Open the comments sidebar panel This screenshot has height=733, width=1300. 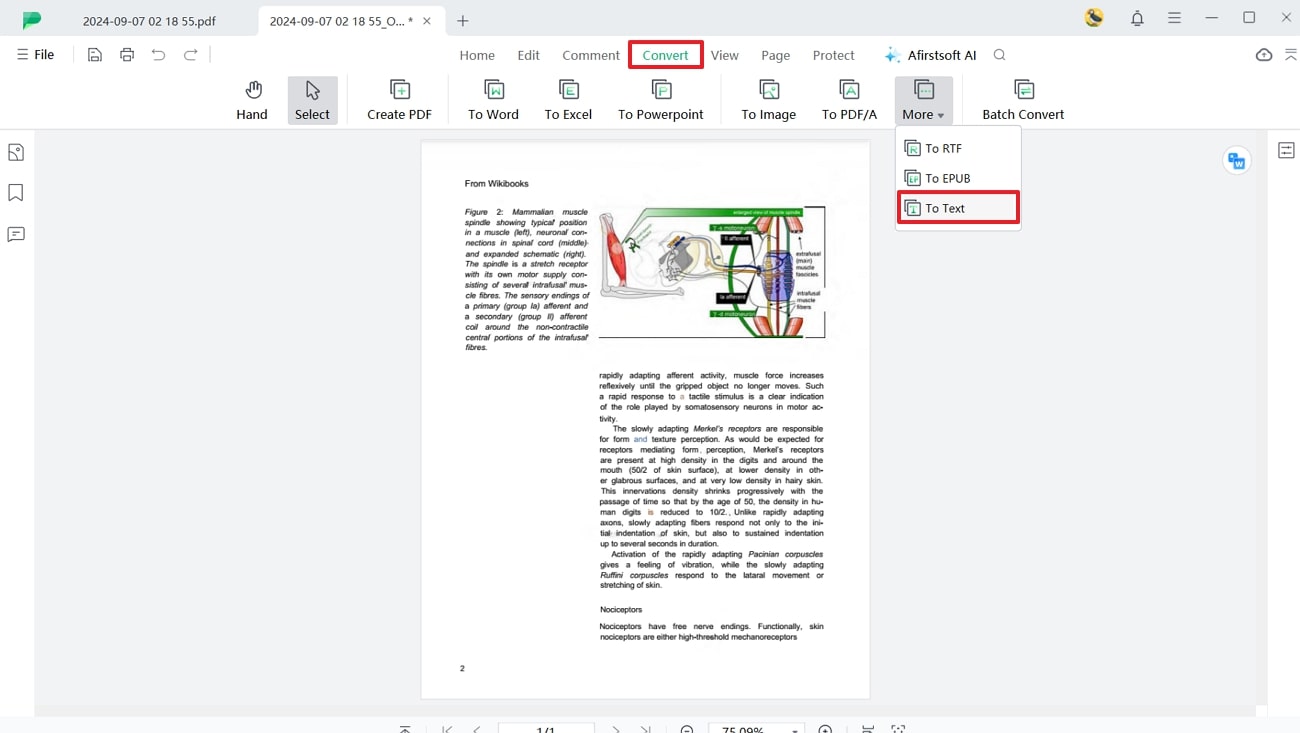(x=16, y=234)
